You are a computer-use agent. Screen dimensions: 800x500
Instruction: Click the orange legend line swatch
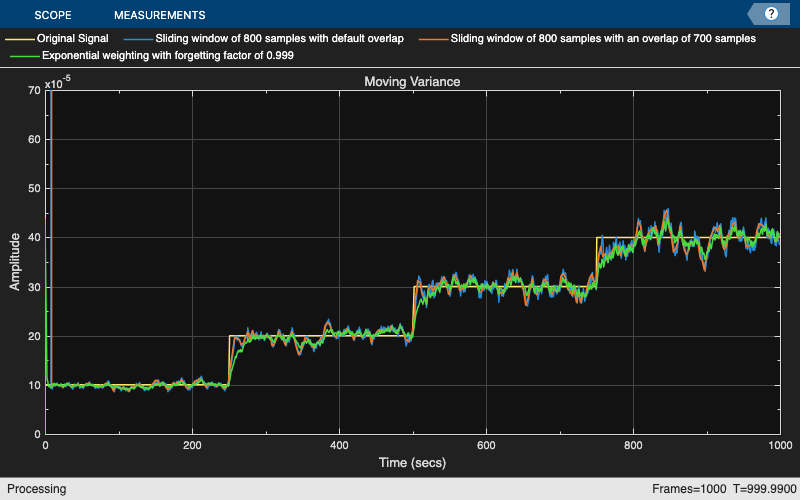[434, 39]
